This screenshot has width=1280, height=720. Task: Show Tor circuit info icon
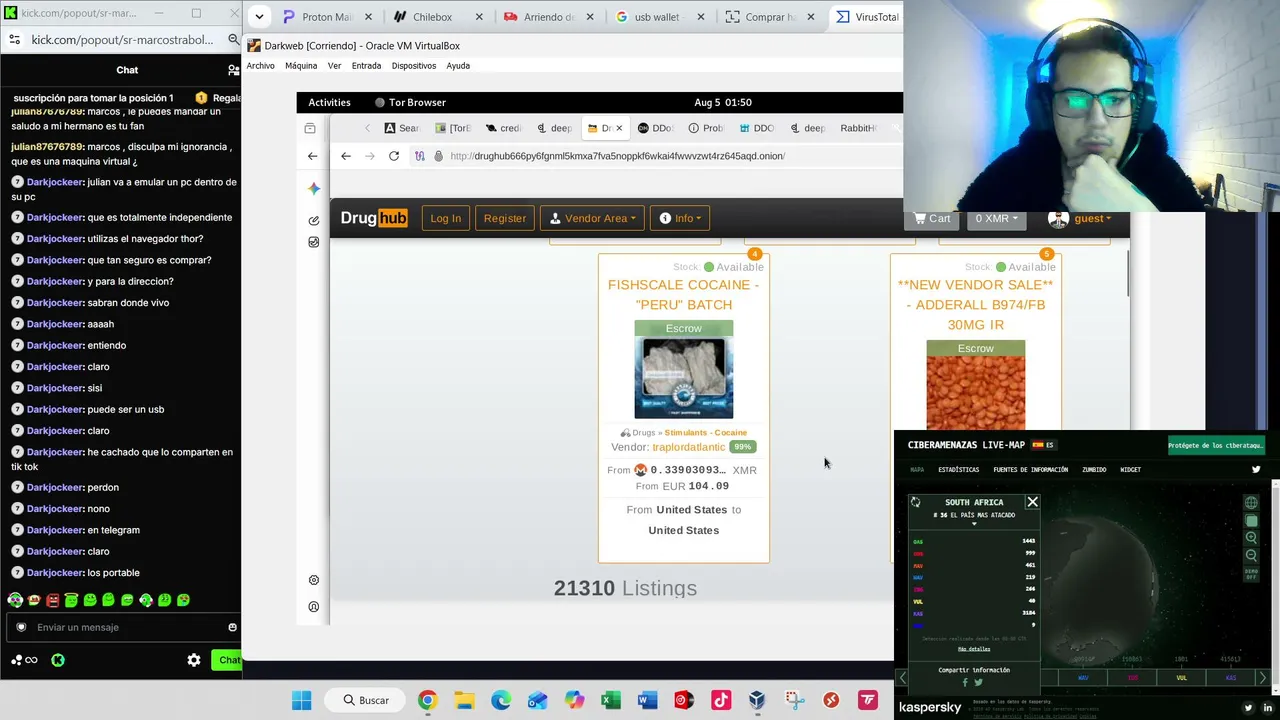(420, 156)
